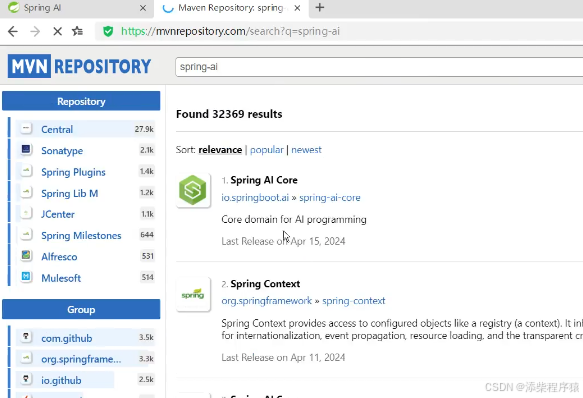Viewport: 583px width, 398px height.
Task: Open the Spring Context result title
Action: pyautogui.click(x=265, y=284)
